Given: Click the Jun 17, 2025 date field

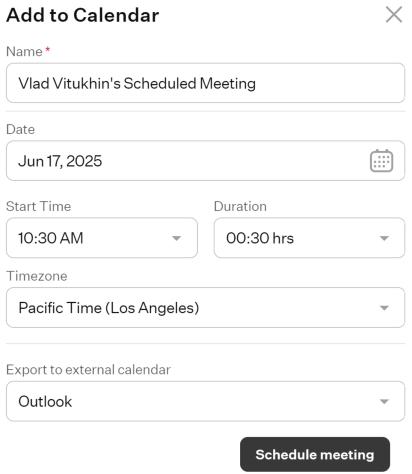Looking at the screenshot, I should point(205,161).
